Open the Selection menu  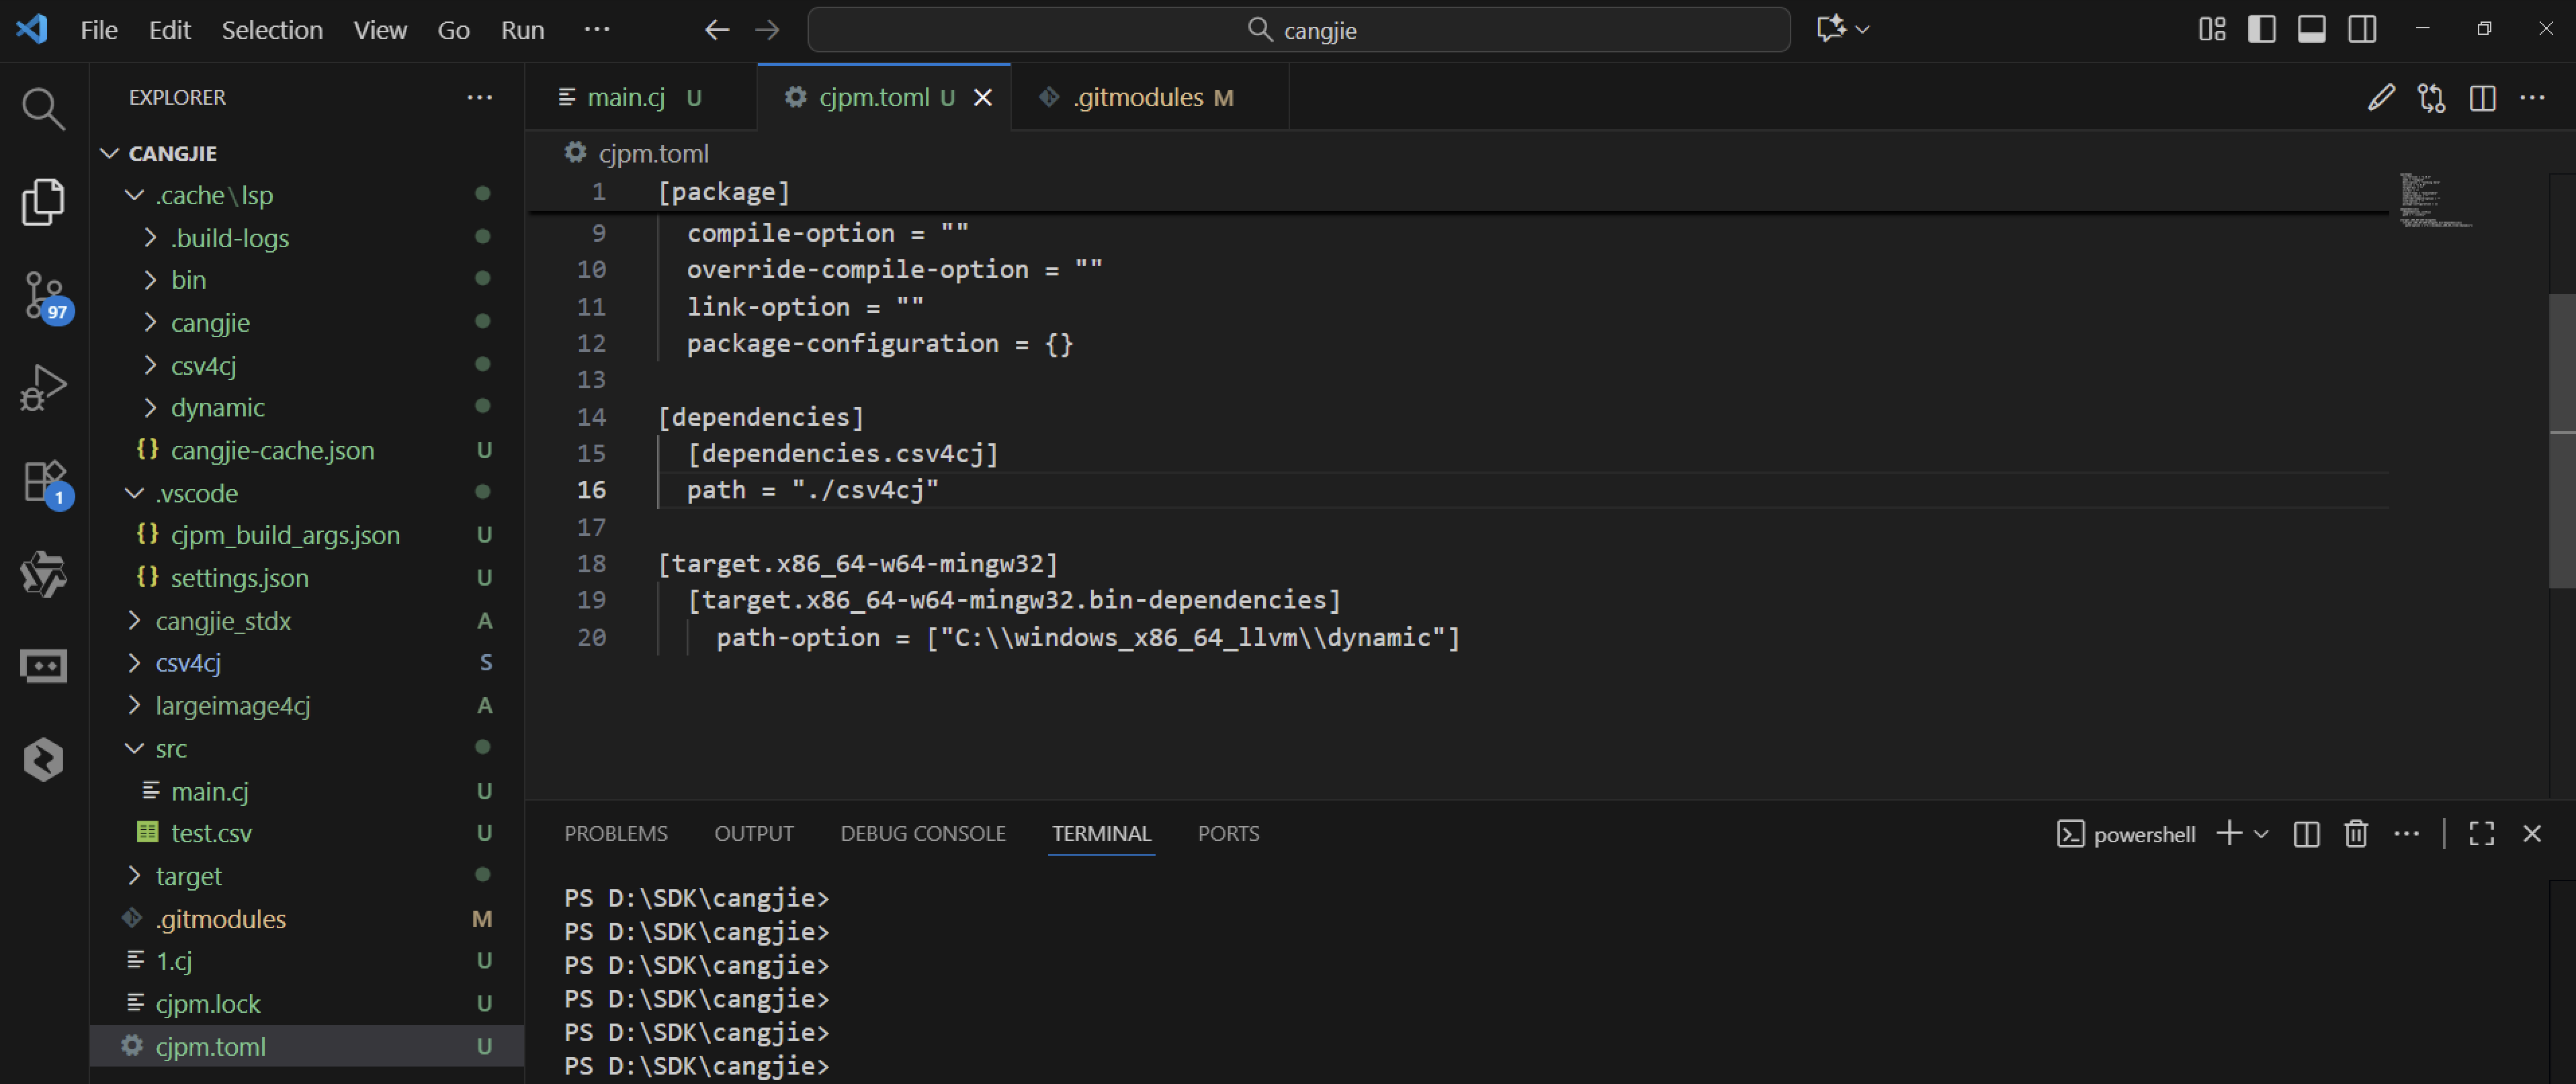click(x=272, y=30)
